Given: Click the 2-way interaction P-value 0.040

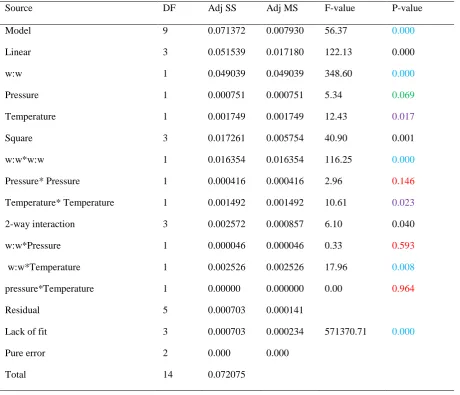Looking at the screenshot, I should pyautogui.click(x=403, y=224).
